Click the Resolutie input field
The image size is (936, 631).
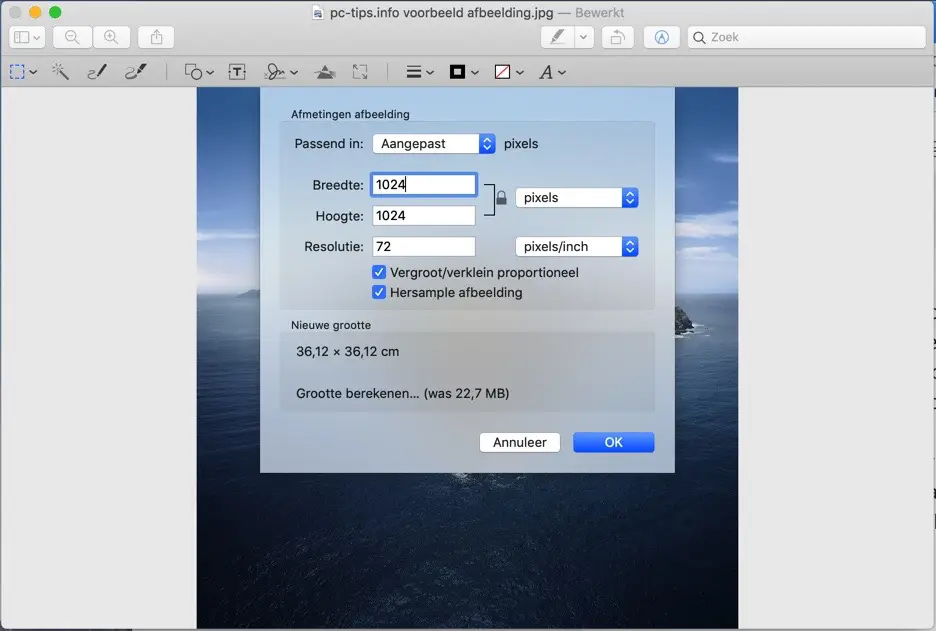[x=424, y=247]
